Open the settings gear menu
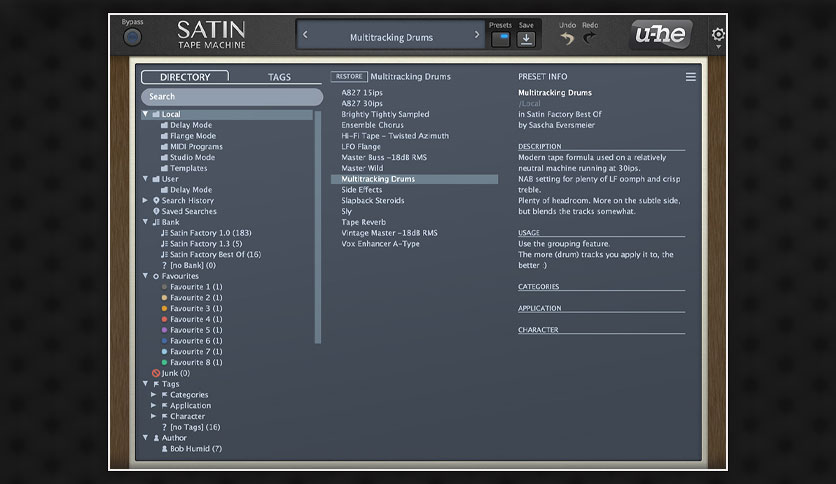Viewport: 836px width, 484px height. (718, 35)
